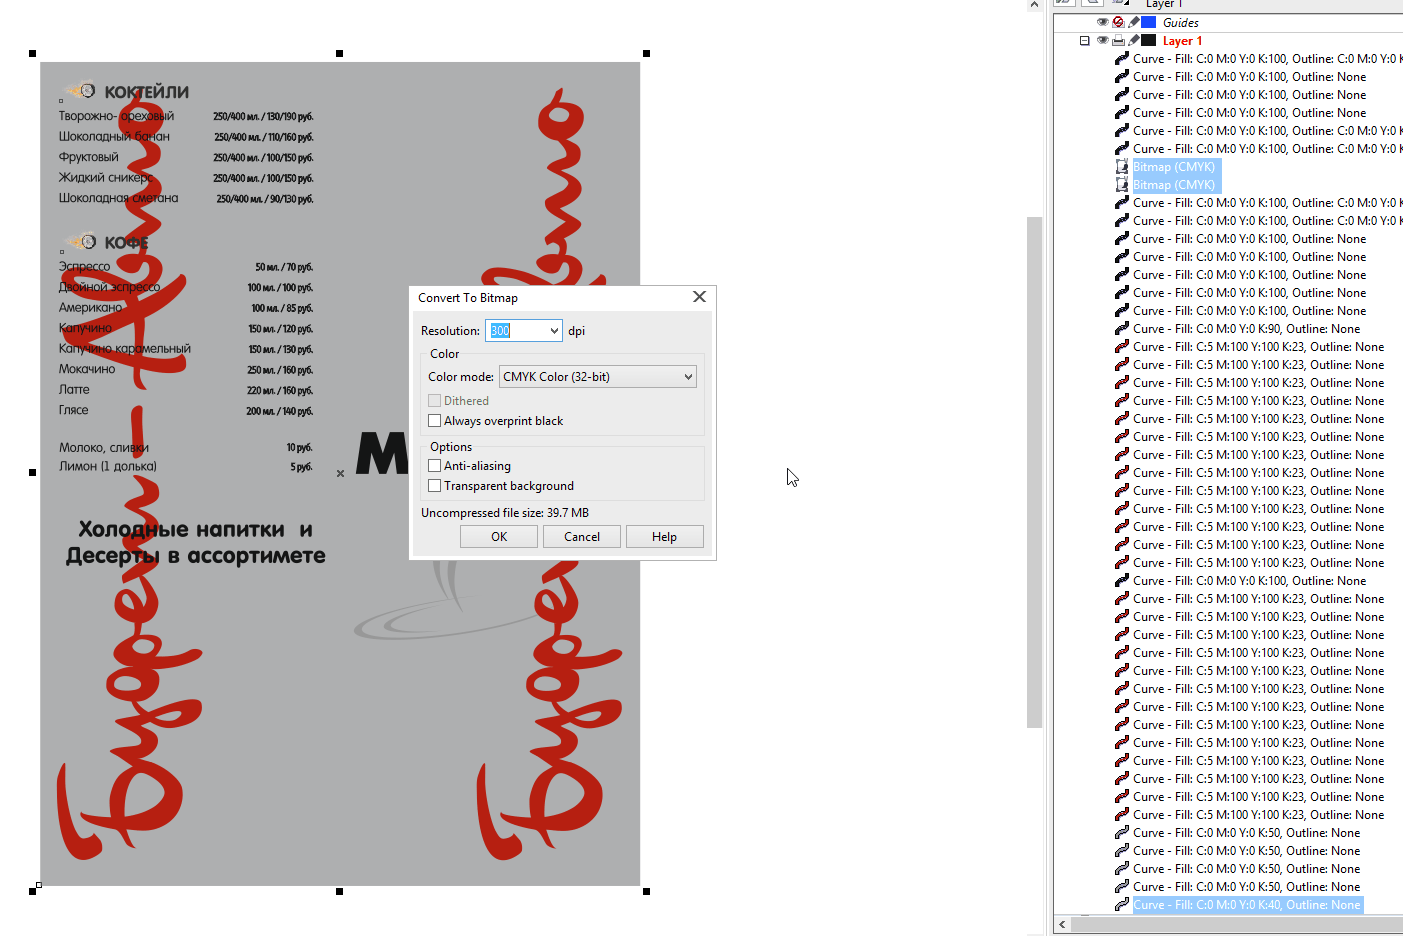Click the disabled Dithered checkbox

434,401
